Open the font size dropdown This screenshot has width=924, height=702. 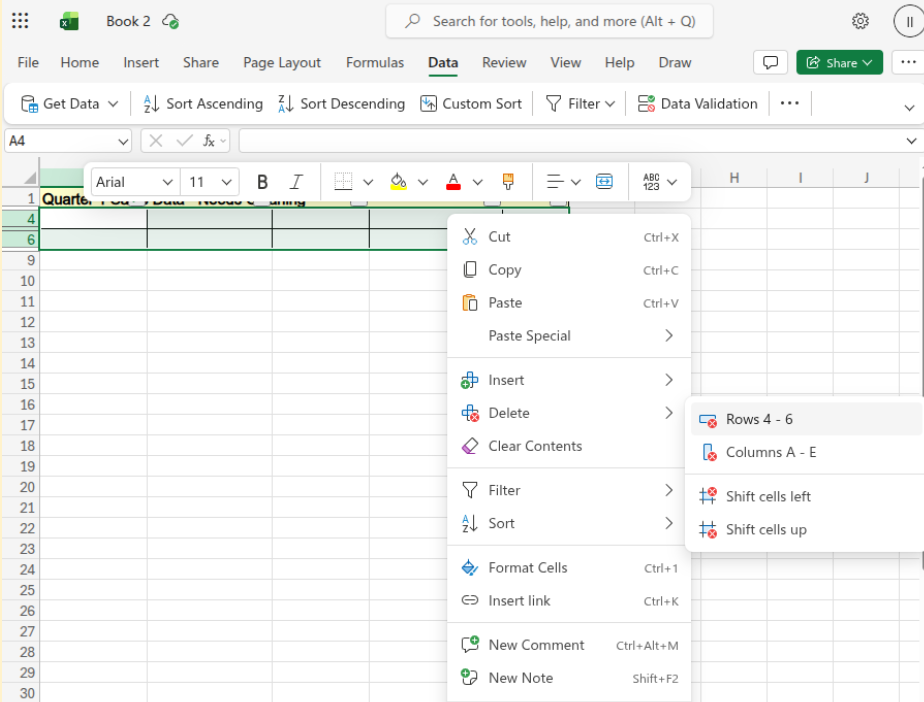point(209,181)
